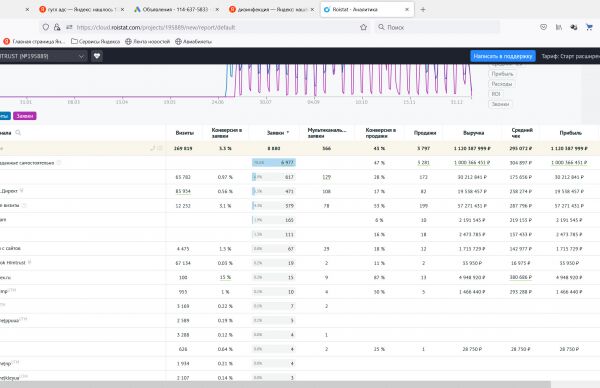
Task: Click the shopping cart extension icon
Action: [589, 27]
